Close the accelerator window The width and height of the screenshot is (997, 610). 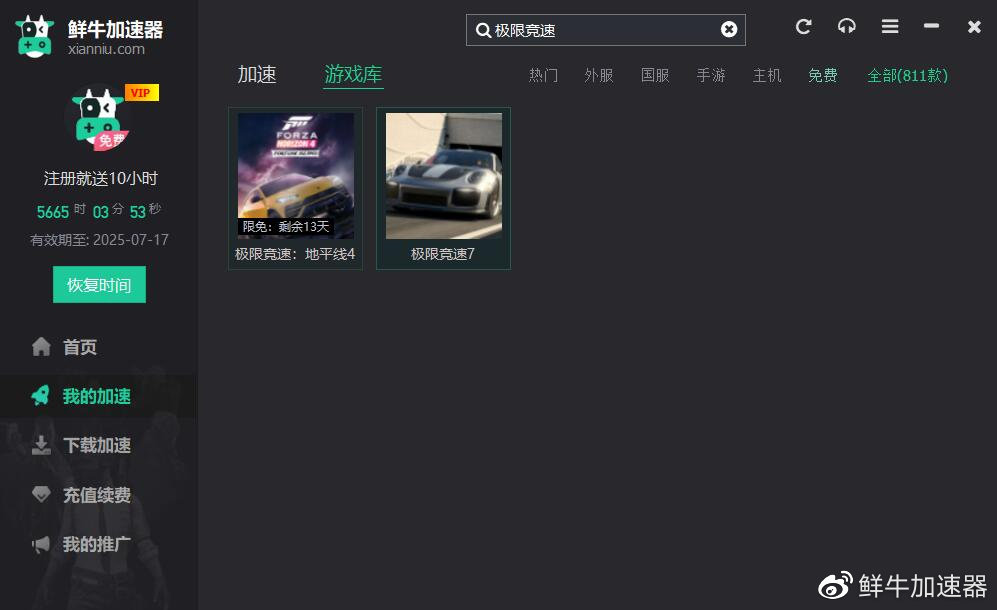pos(974,27)
